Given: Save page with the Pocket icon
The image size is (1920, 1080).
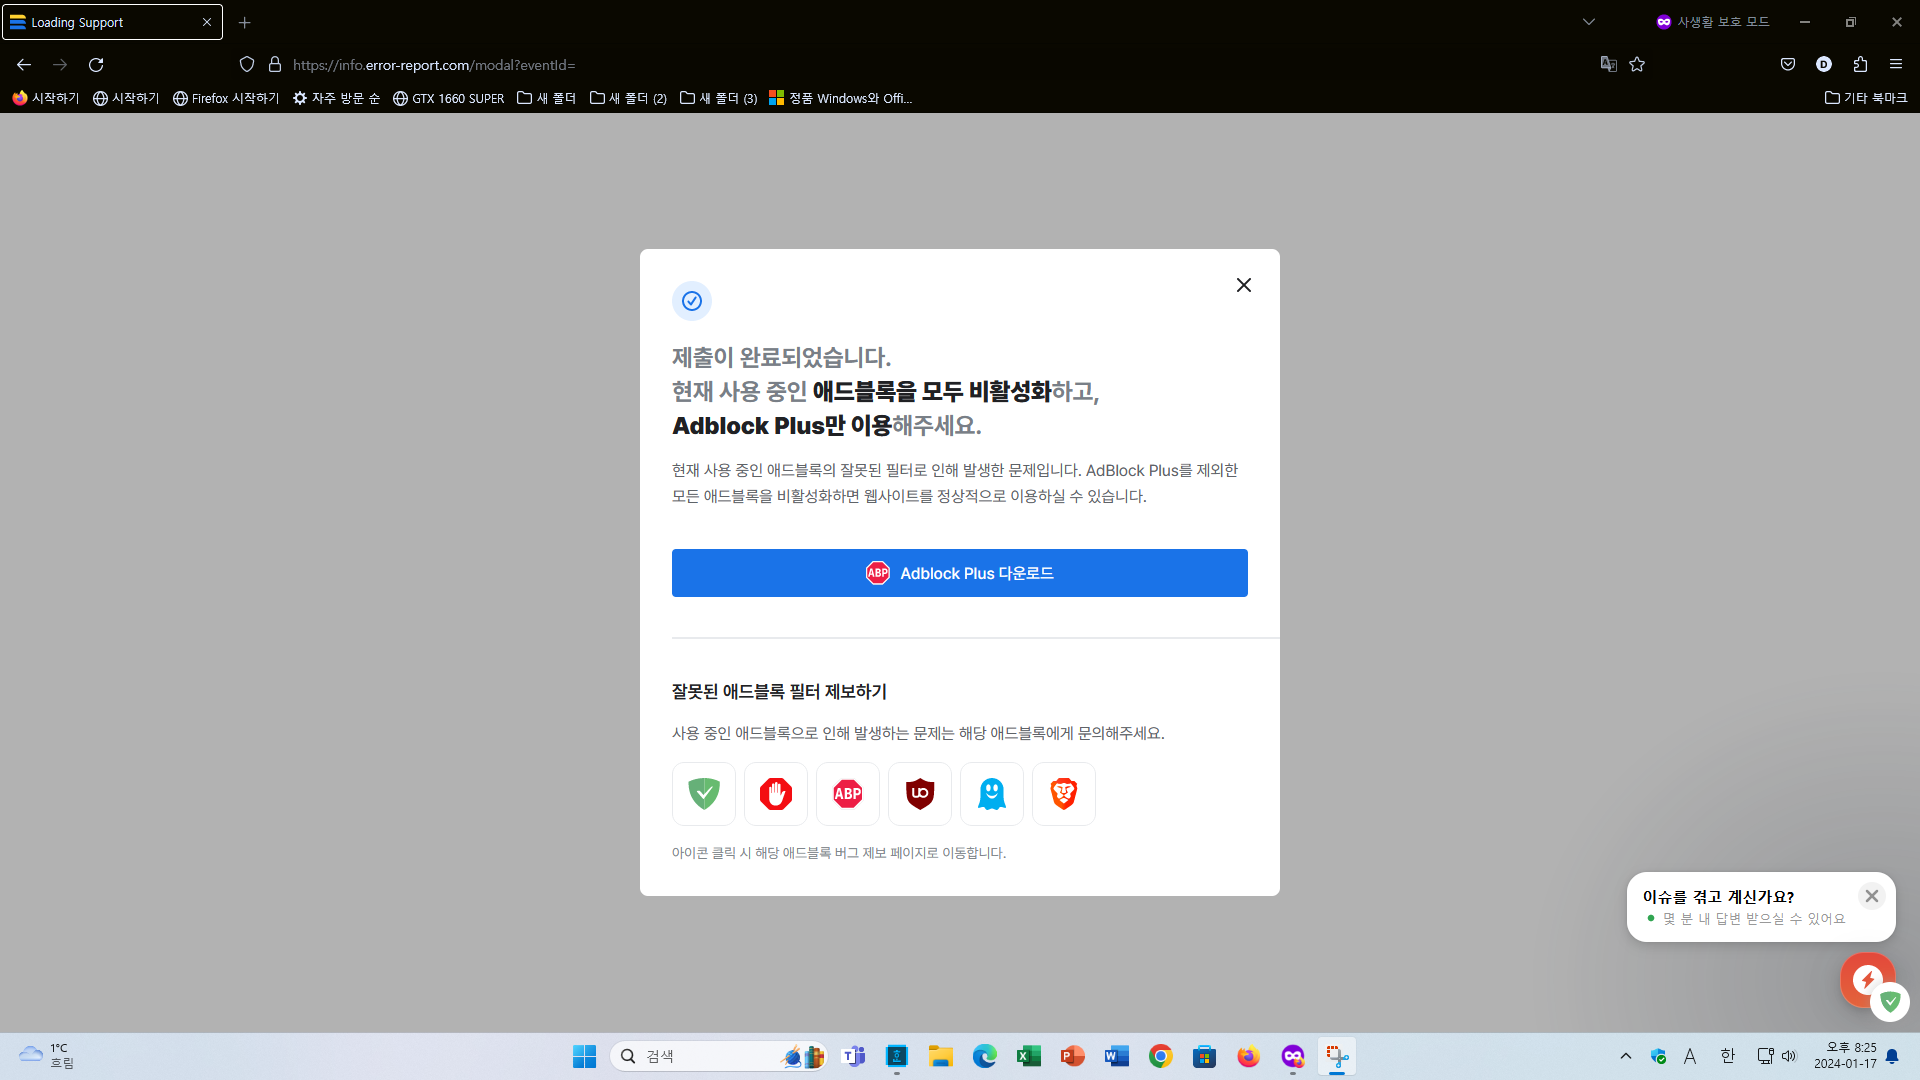Looking at the screenshot, I should (x=1787, y=64).
